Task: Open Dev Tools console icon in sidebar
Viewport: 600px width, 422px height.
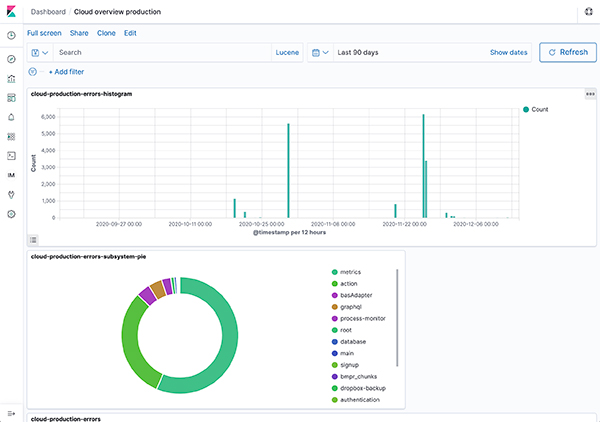Action: coord(11,156)
